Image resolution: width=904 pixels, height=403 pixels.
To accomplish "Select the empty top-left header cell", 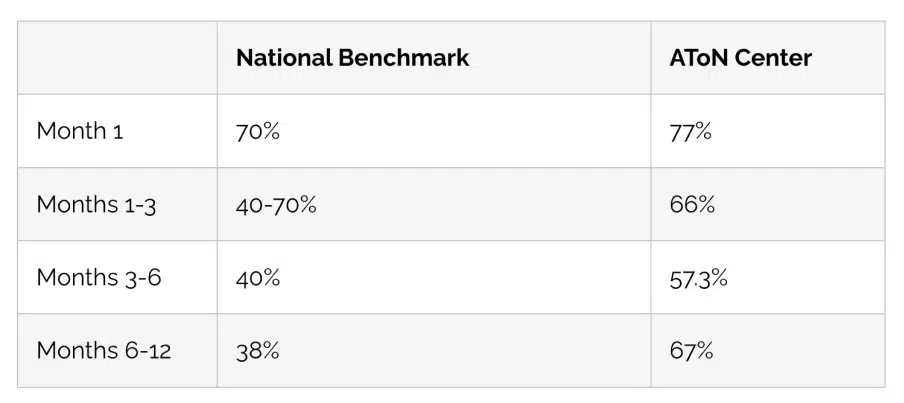I will [x=117, y=58].
